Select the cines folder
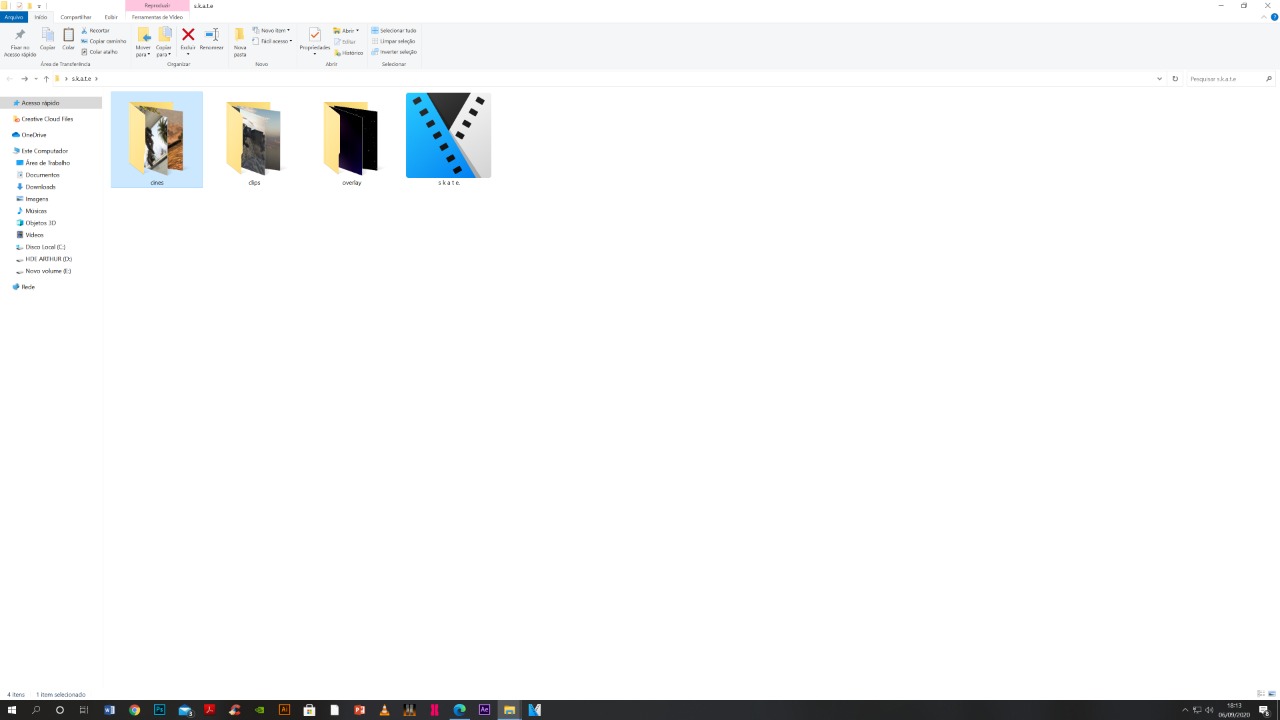 point(157,140)
